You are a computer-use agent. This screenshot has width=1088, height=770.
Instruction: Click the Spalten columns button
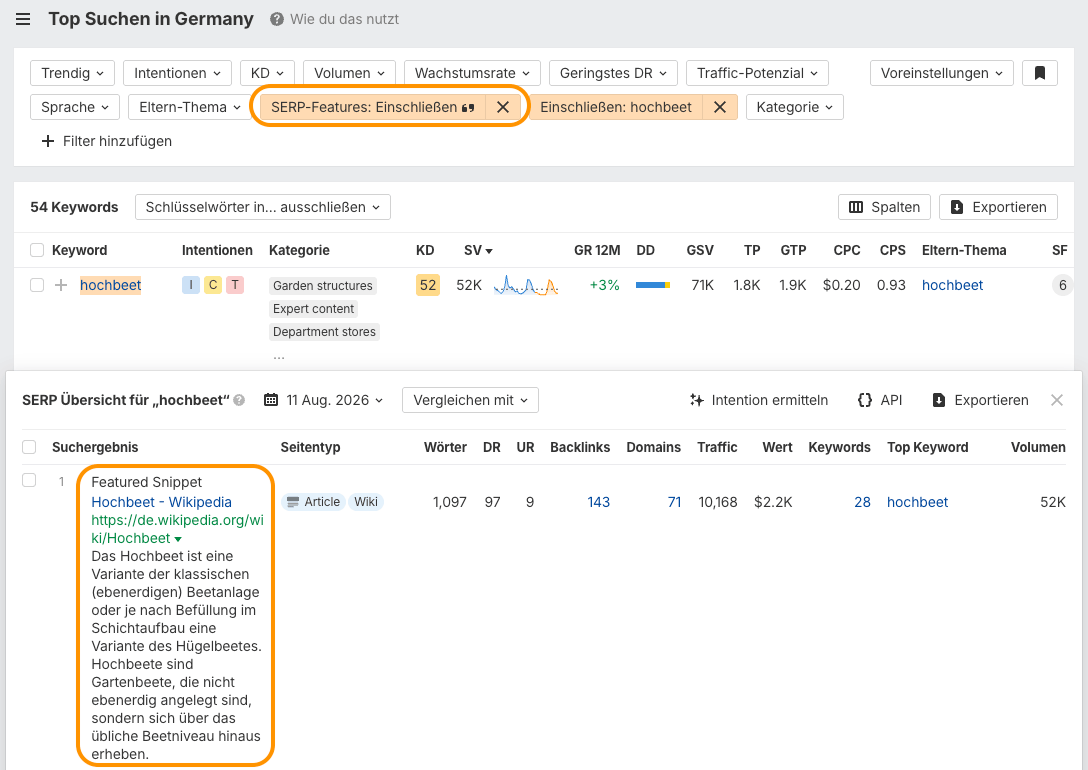[884, 207]
